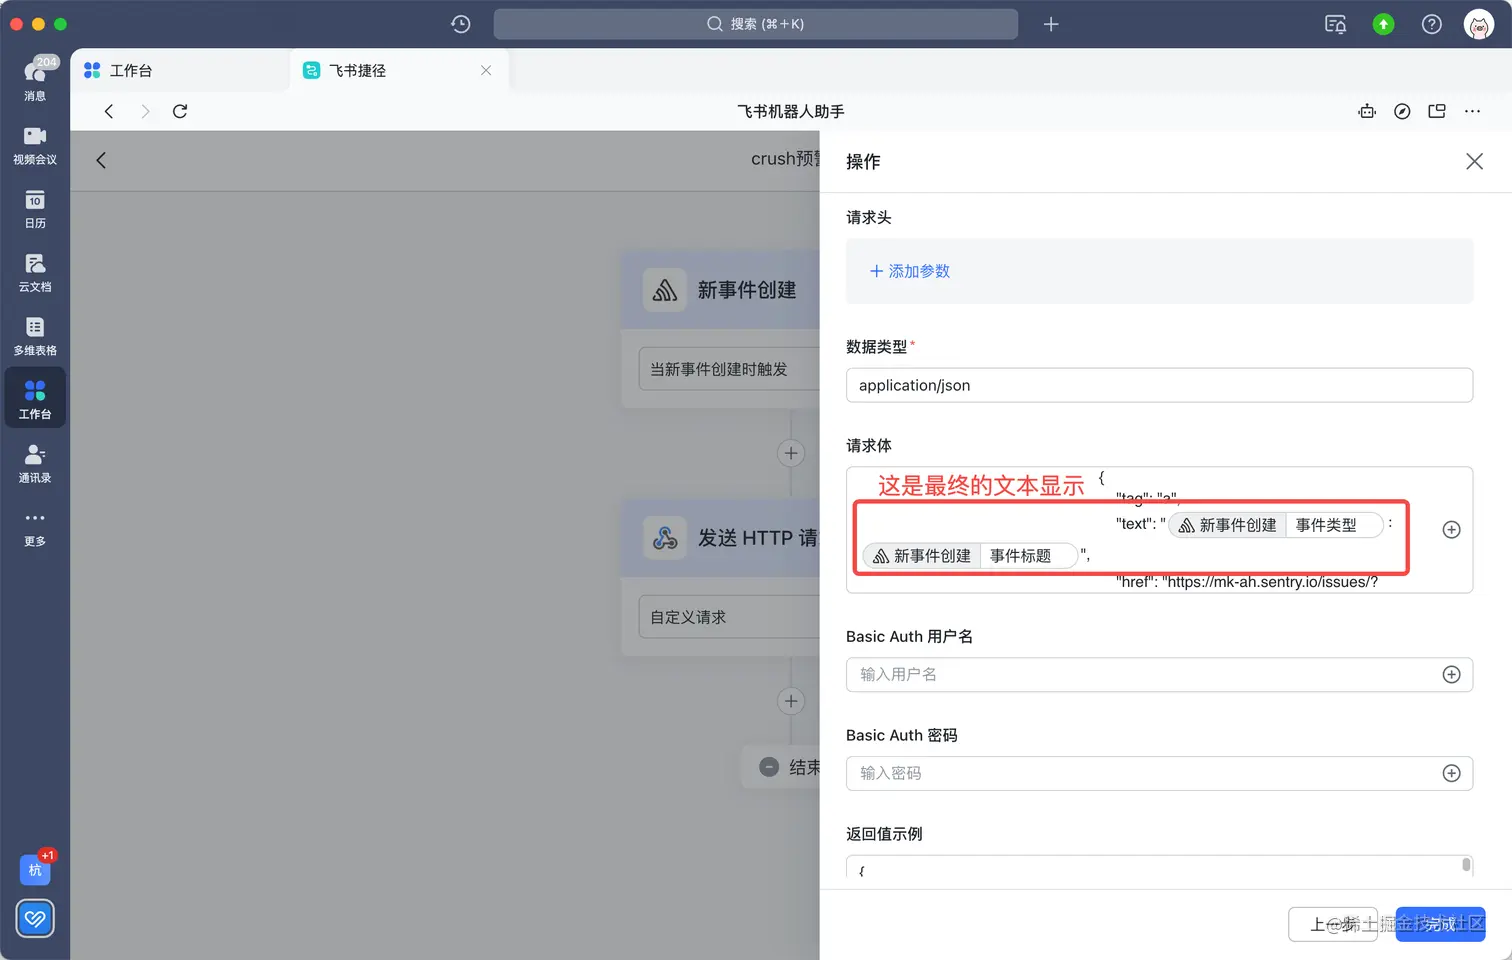Click the blue 完成 button
The height and width of the screenshot is (960, 1512).
pos(1440,924)
